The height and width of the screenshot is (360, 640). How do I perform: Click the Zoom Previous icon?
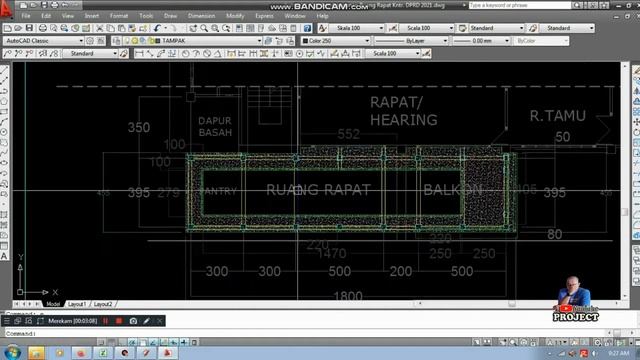[226, 28]
